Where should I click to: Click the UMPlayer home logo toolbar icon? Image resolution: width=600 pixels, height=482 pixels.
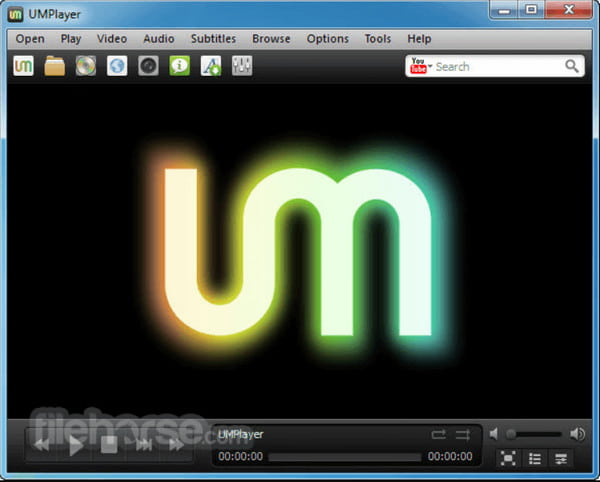click(23, 66)
